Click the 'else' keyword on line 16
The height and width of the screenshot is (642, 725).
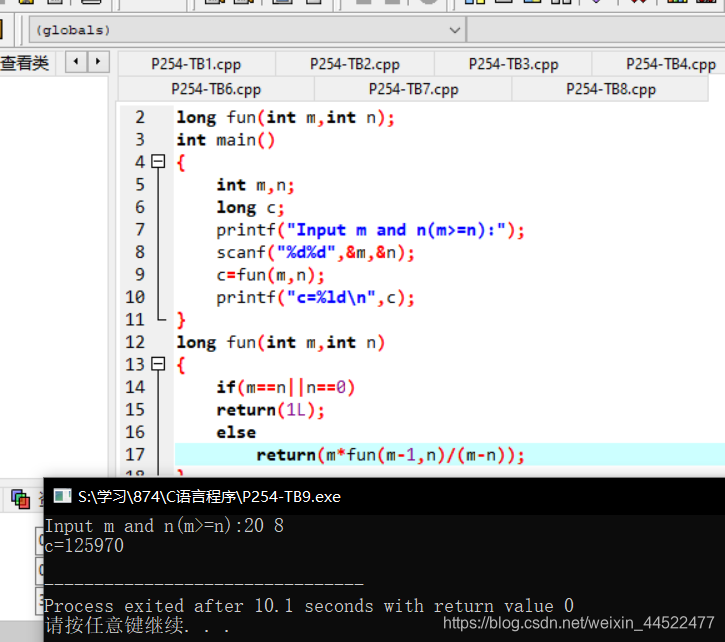pyautogui.click(x=236, y=432)
